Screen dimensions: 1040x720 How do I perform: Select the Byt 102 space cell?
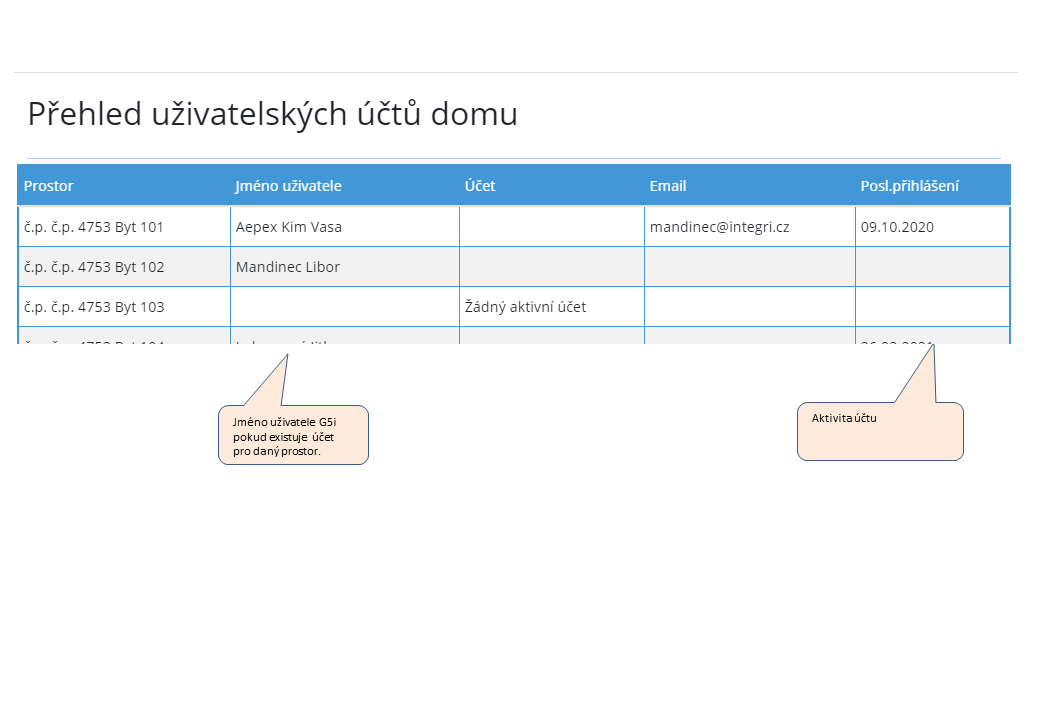tap(94, 267)
